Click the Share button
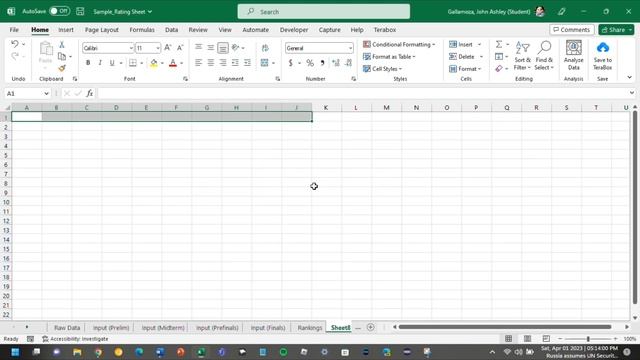The height and width of the screenshot is (360, 640). [x=616, y=30]
